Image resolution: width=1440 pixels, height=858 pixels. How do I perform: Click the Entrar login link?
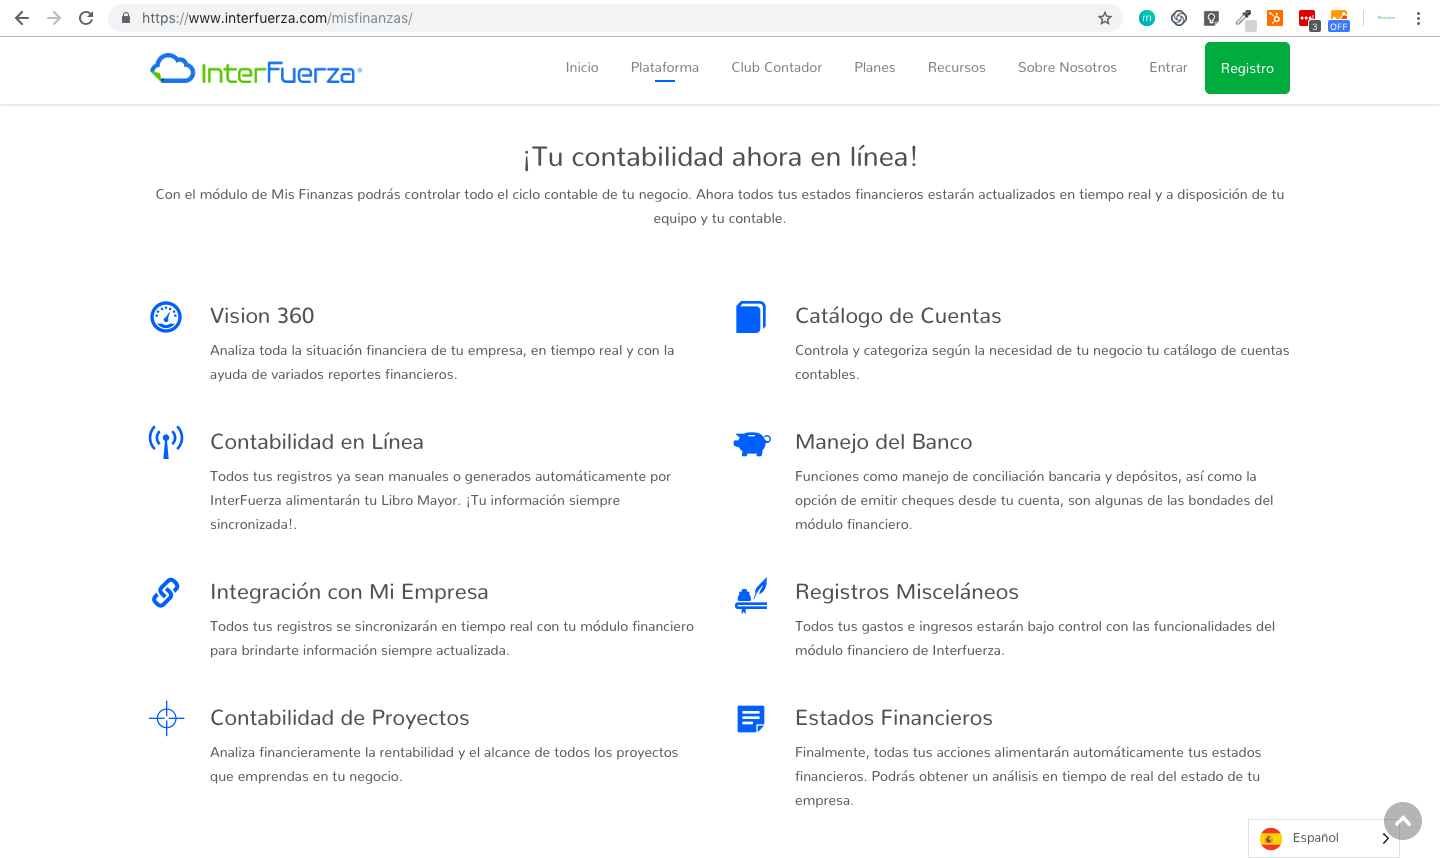pos(1168,67)
